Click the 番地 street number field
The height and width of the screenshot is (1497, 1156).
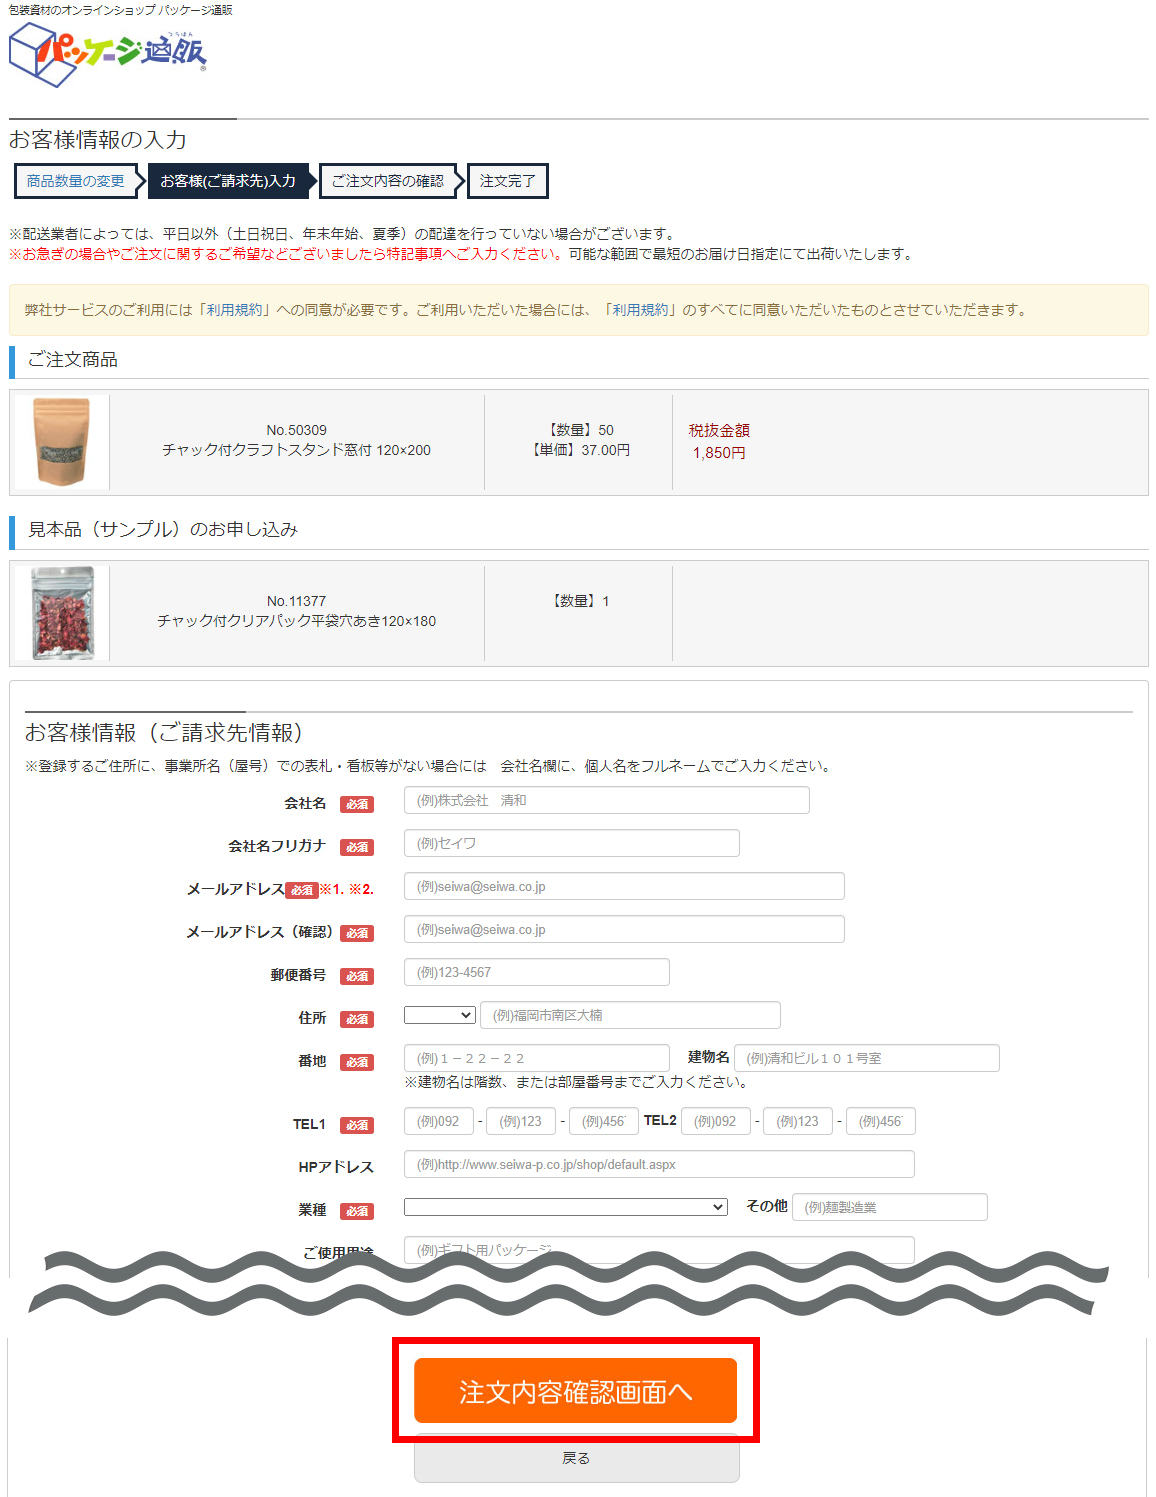pyautogui.click(x=537, y=1058)
